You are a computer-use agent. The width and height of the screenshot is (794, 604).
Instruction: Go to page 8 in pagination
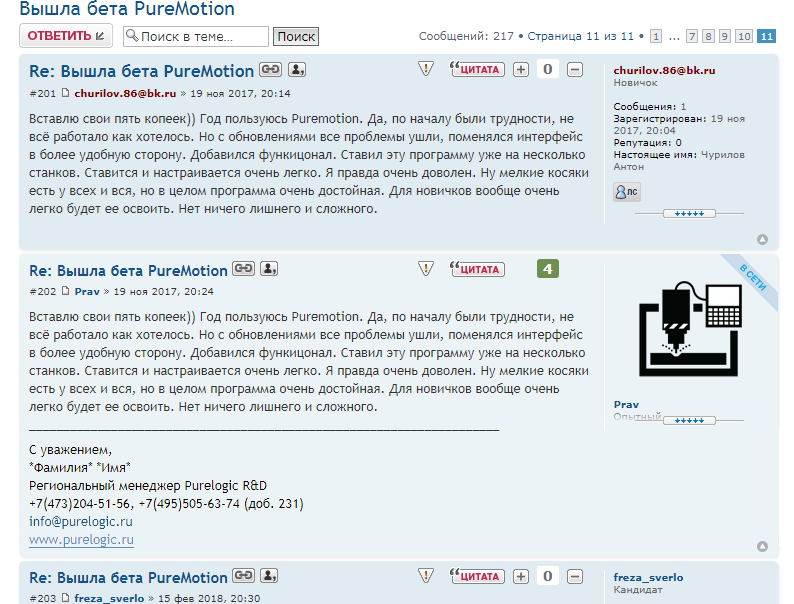tap(708, 36)
